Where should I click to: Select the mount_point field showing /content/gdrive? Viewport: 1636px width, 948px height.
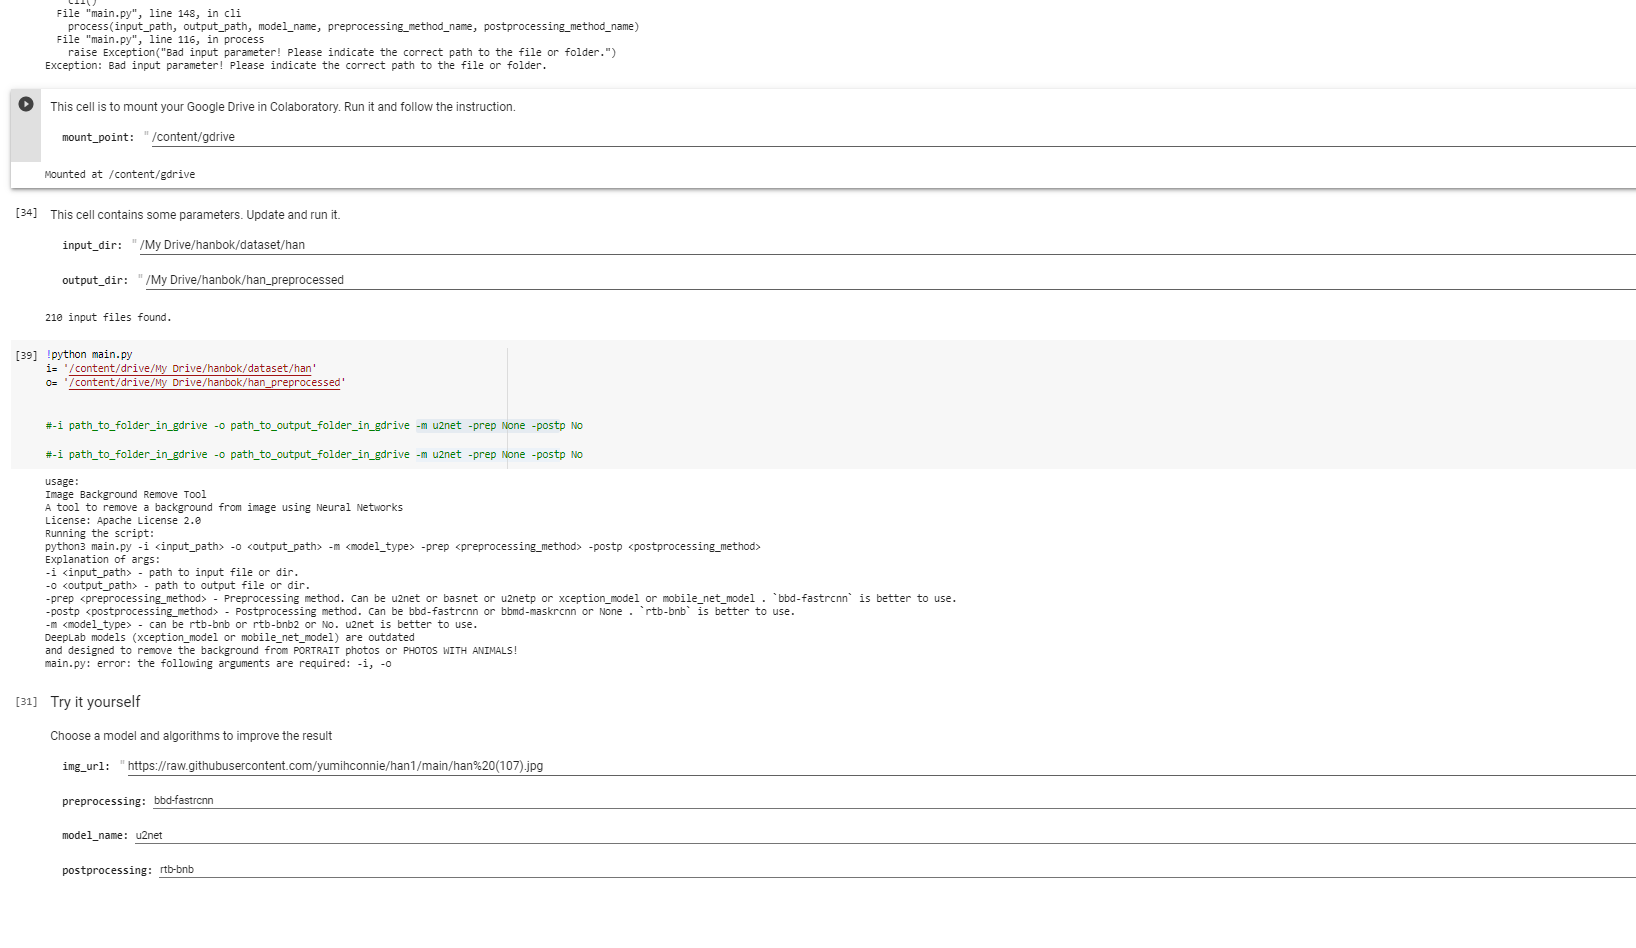(193, 137)
